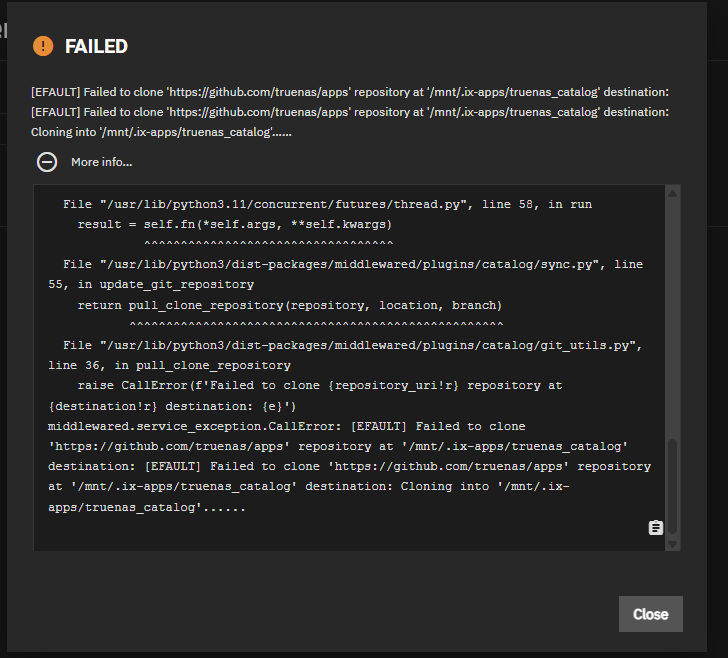Viewport: 728px width, 658px height.
Task: Click the second [EFAULT] error summary line
Action: click(350, 112)
